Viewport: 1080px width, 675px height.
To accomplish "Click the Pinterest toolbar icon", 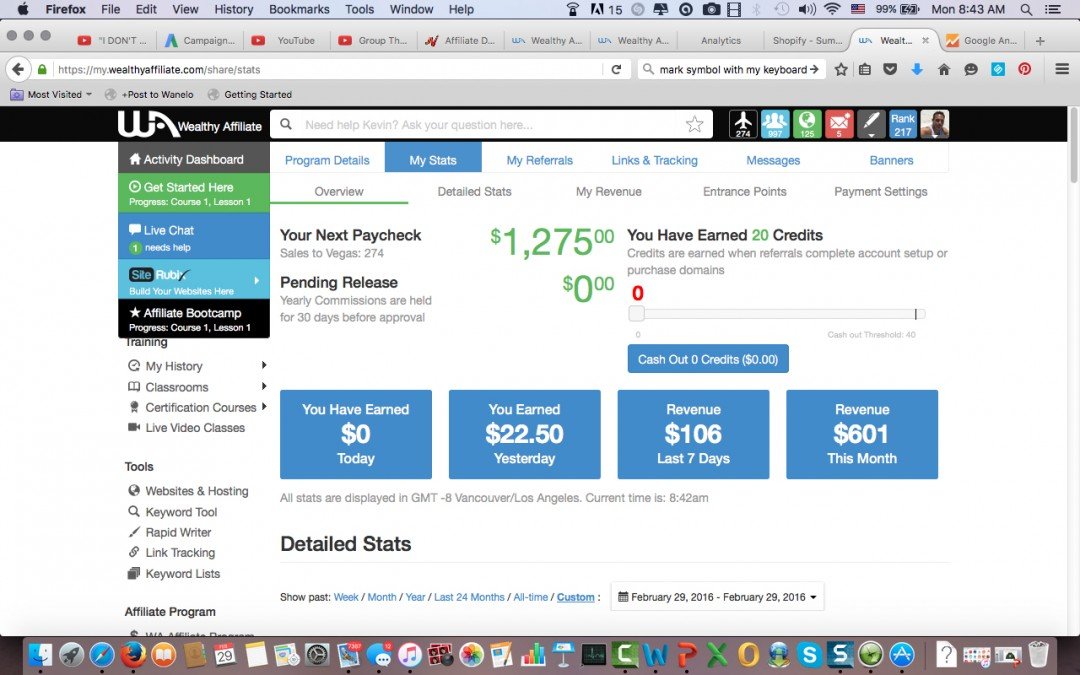I will click(1025, 69).
